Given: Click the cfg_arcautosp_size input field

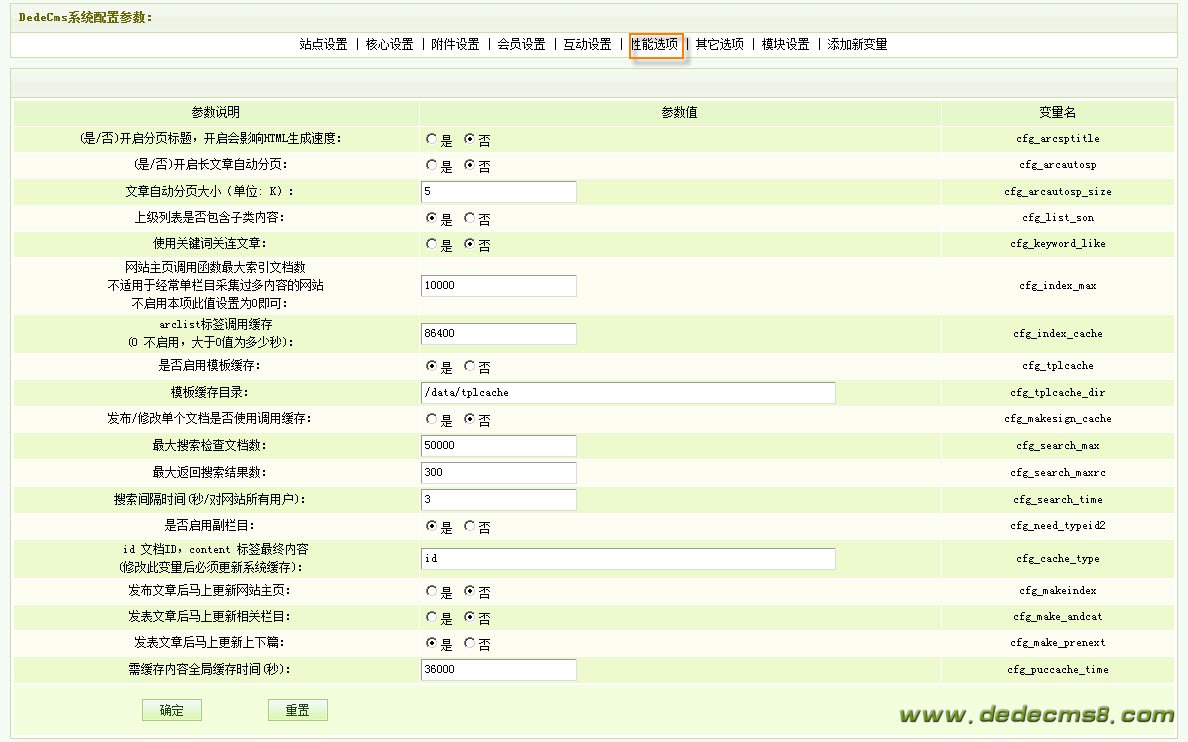Looking at the screenshot, I should [499, 192].
